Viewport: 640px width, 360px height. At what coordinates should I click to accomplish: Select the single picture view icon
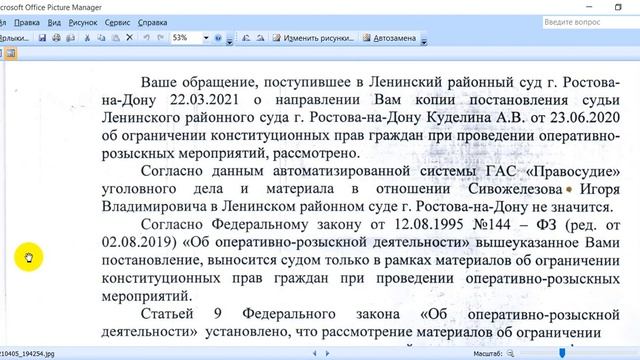click(x=11, y=53)
